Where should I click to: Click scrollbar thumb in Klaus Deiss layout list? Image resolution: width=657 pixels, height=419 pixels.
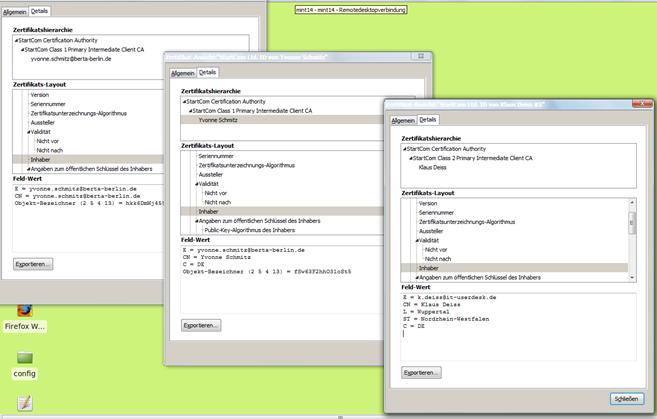632,223
